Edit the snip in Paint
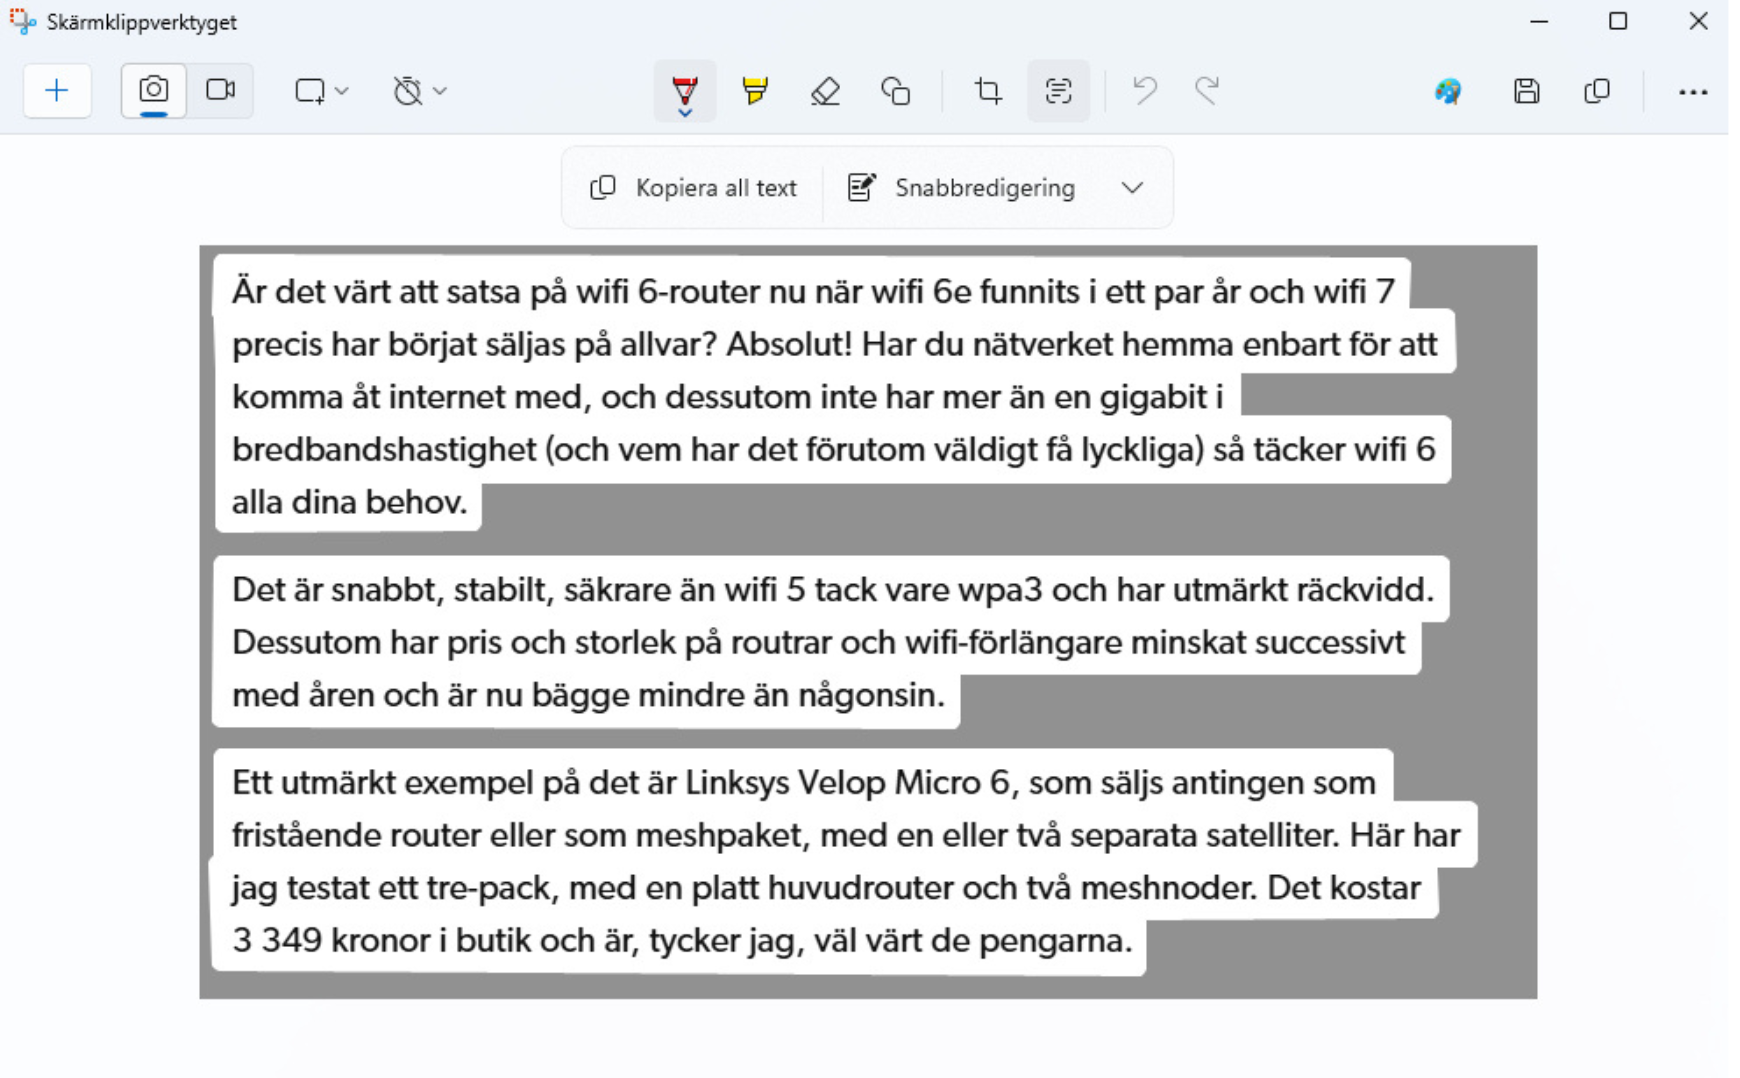The height and width of the screenshot is (1078, 1740). pos(1448,92)
